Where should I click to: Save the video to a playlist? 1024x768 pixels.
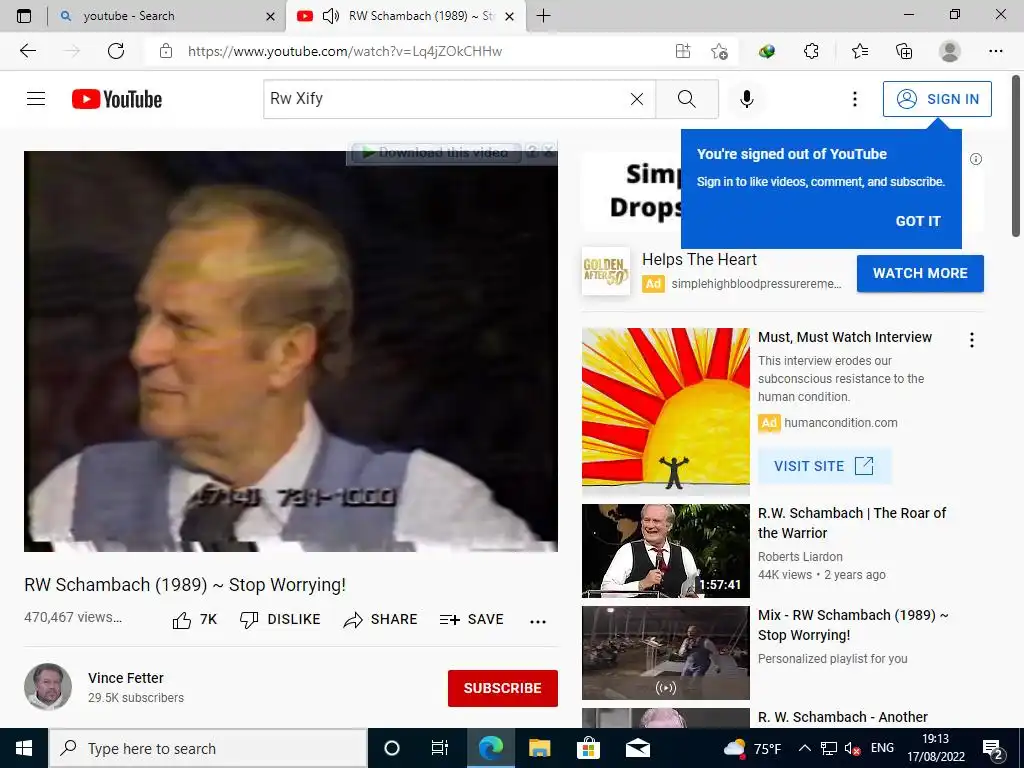(471, 620)
